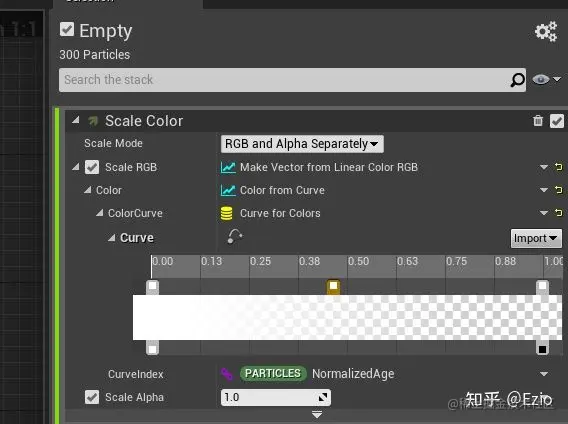
Task: Collapse the ColorCurve row
Action: point(100,213)
